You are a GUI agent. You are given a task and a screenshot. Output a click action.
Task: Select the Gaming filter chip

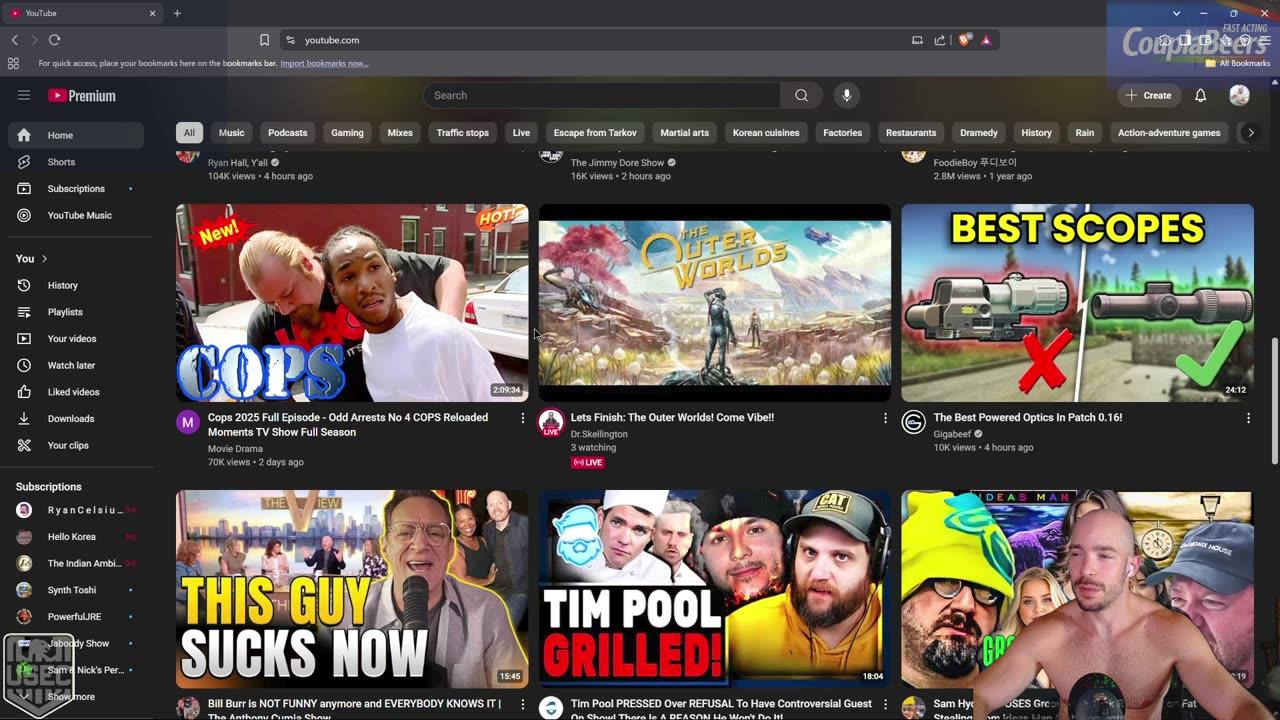(x=347, y=133)
